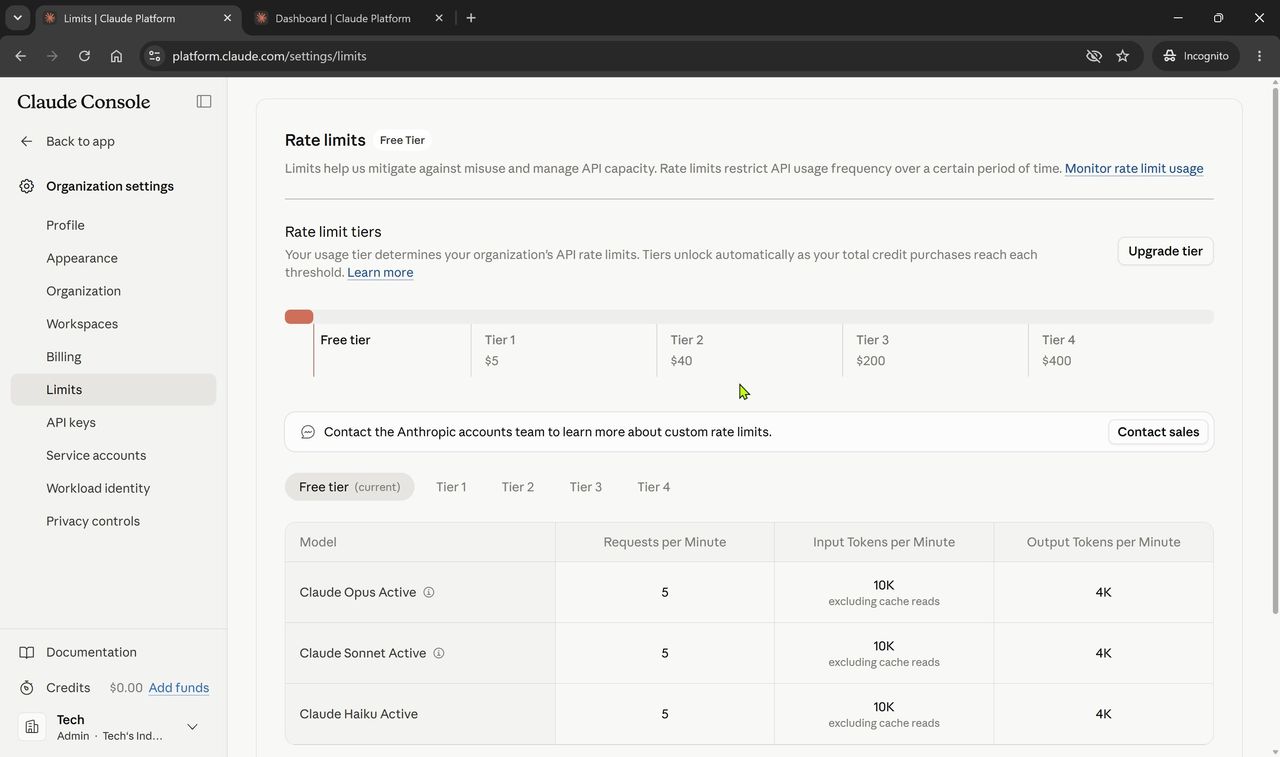Select the Tier 3 rate limits tab
Viewport: 1280px width, 757px height.
click(586, 487)
